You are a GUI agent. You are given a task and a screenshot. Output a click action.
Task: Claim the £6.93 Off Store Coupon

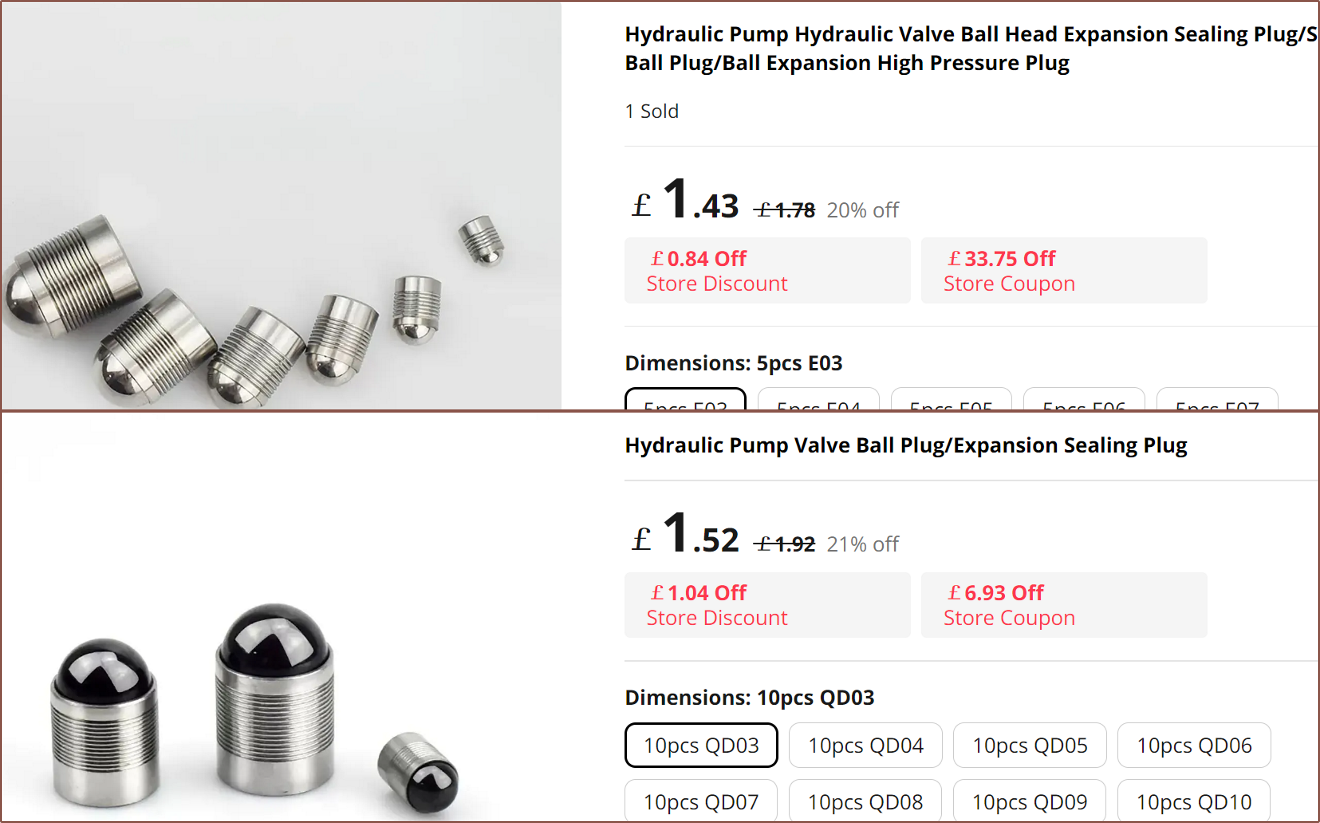[x=1063, y=604]
